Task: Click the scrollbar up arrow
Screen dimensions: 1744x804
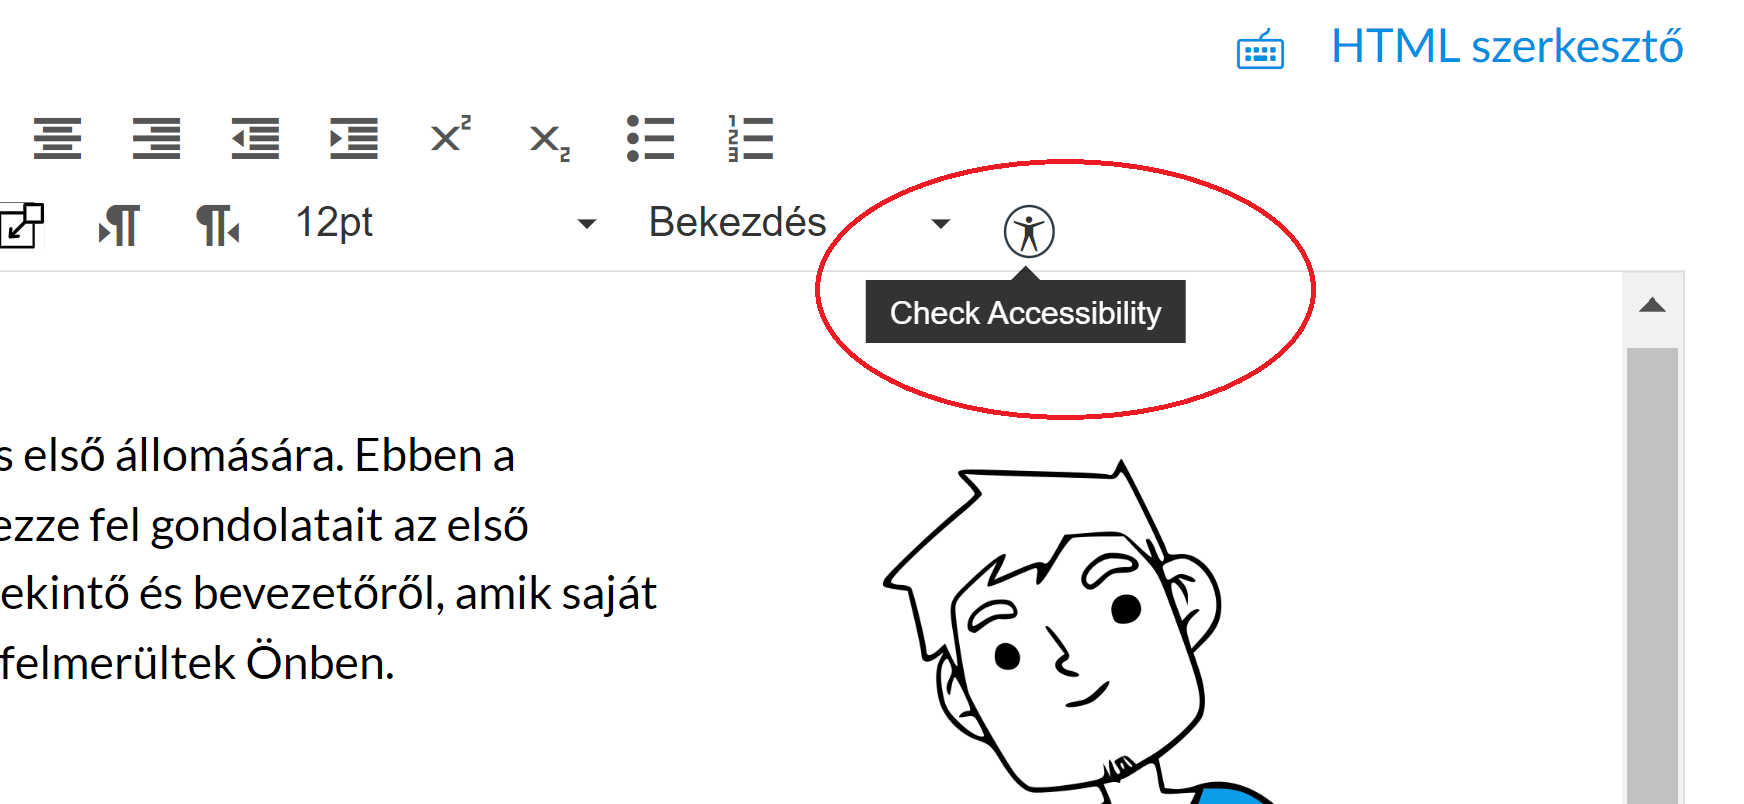Action: (1652, 306)
